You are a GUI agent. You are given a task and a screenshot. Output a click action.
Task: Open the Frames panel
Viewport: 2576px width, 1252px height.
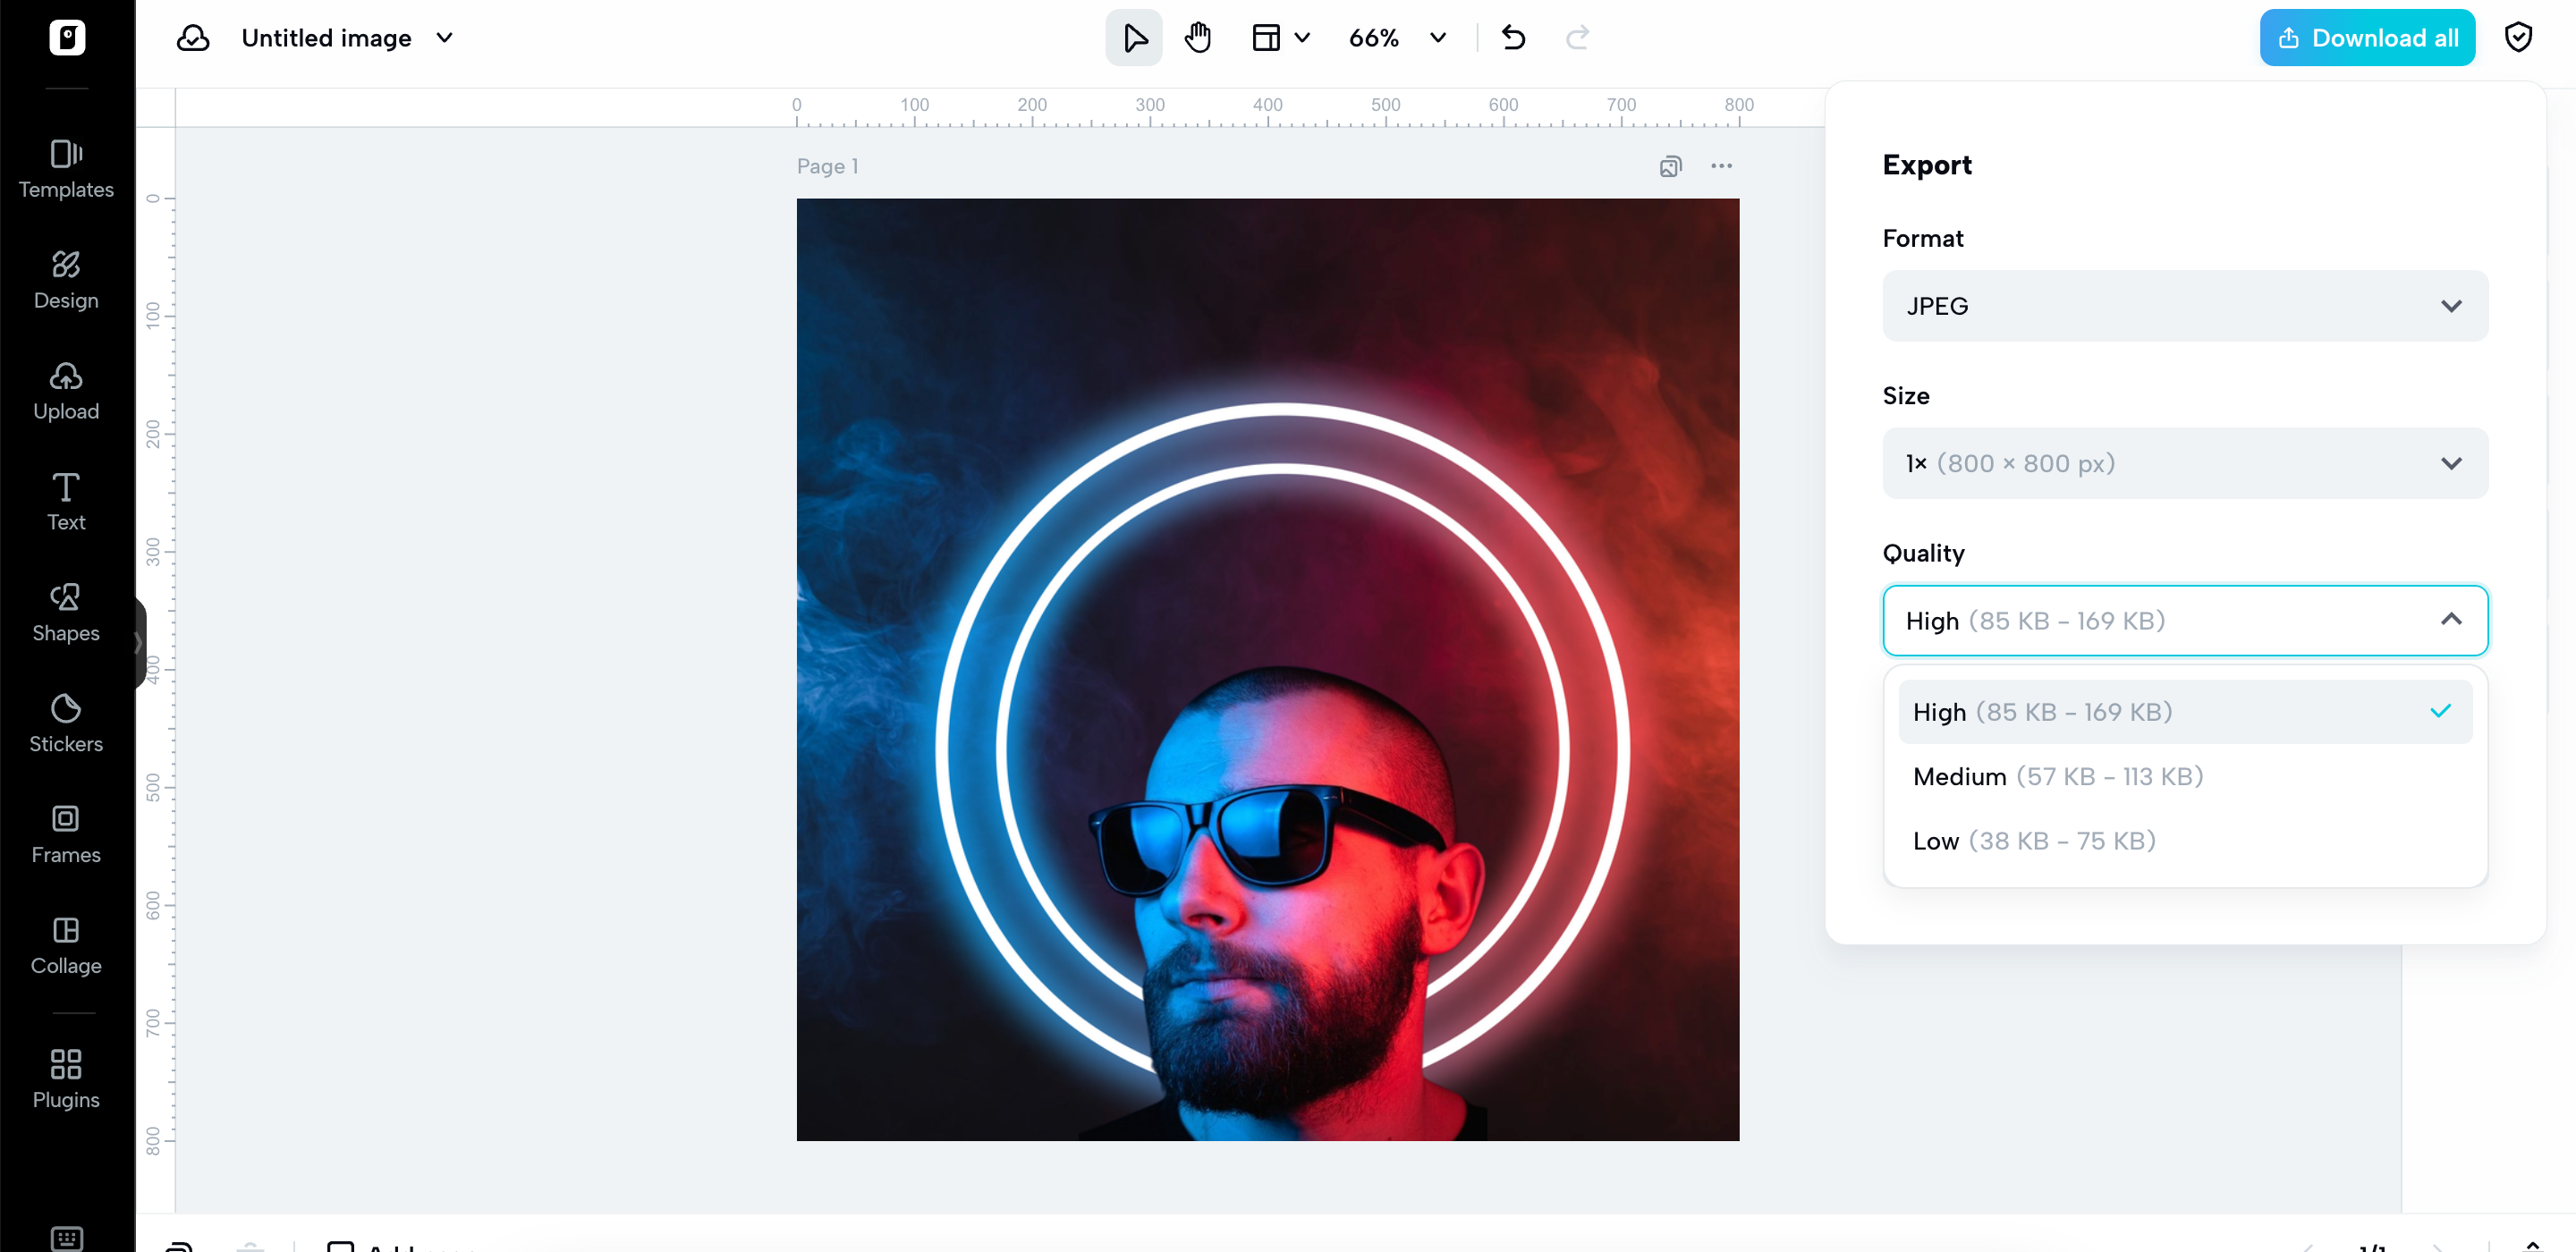(66, 834)
